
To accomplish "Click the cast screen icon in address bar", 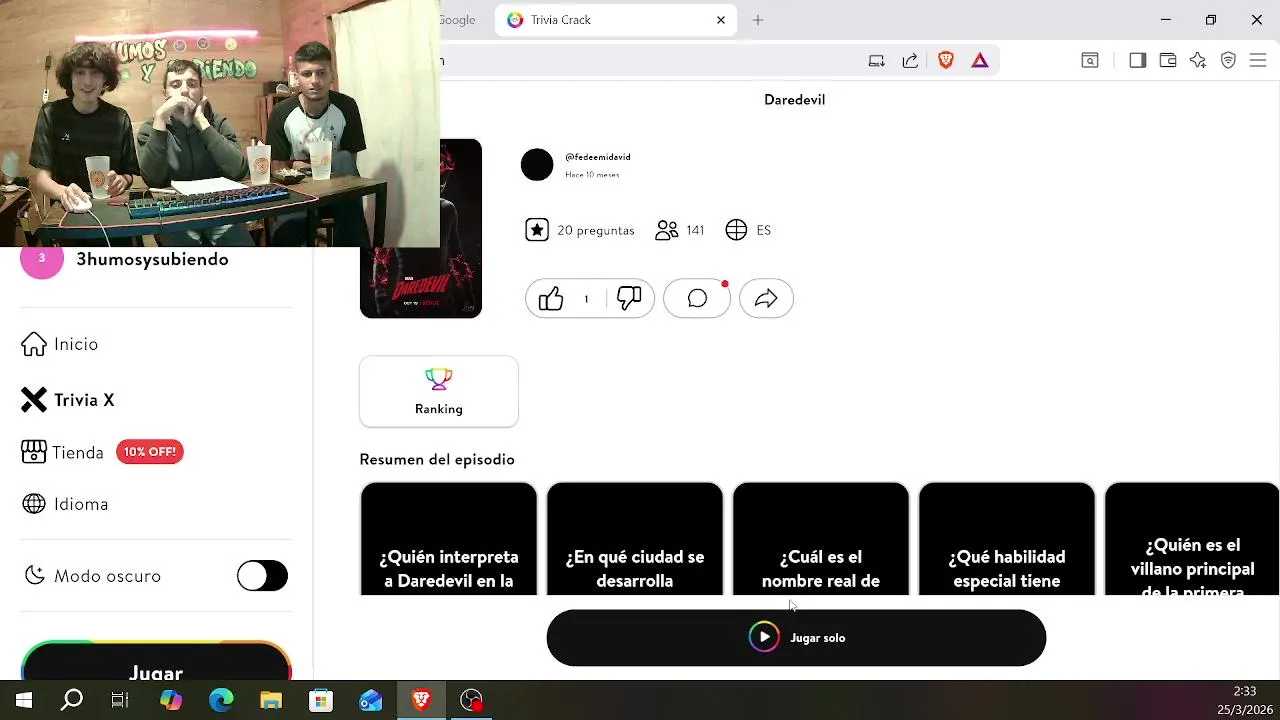I will [x=877, y=61].
